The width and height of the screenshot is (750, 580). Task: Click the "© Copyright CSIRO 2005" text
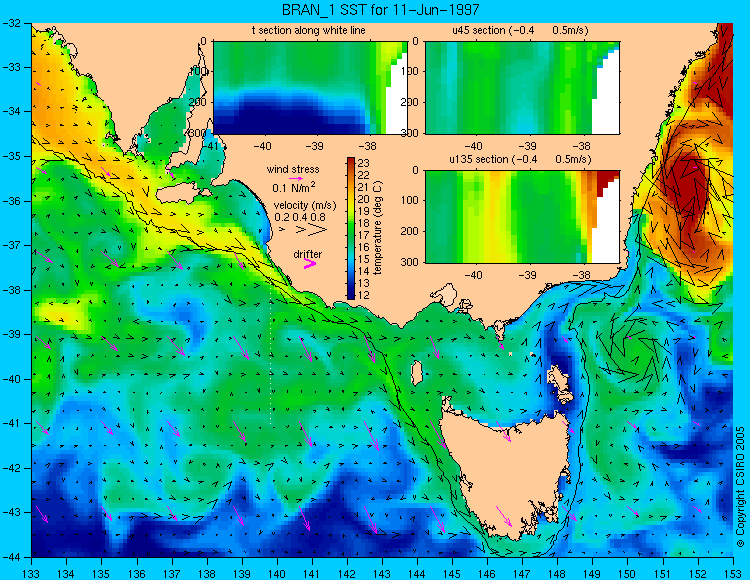740,487
